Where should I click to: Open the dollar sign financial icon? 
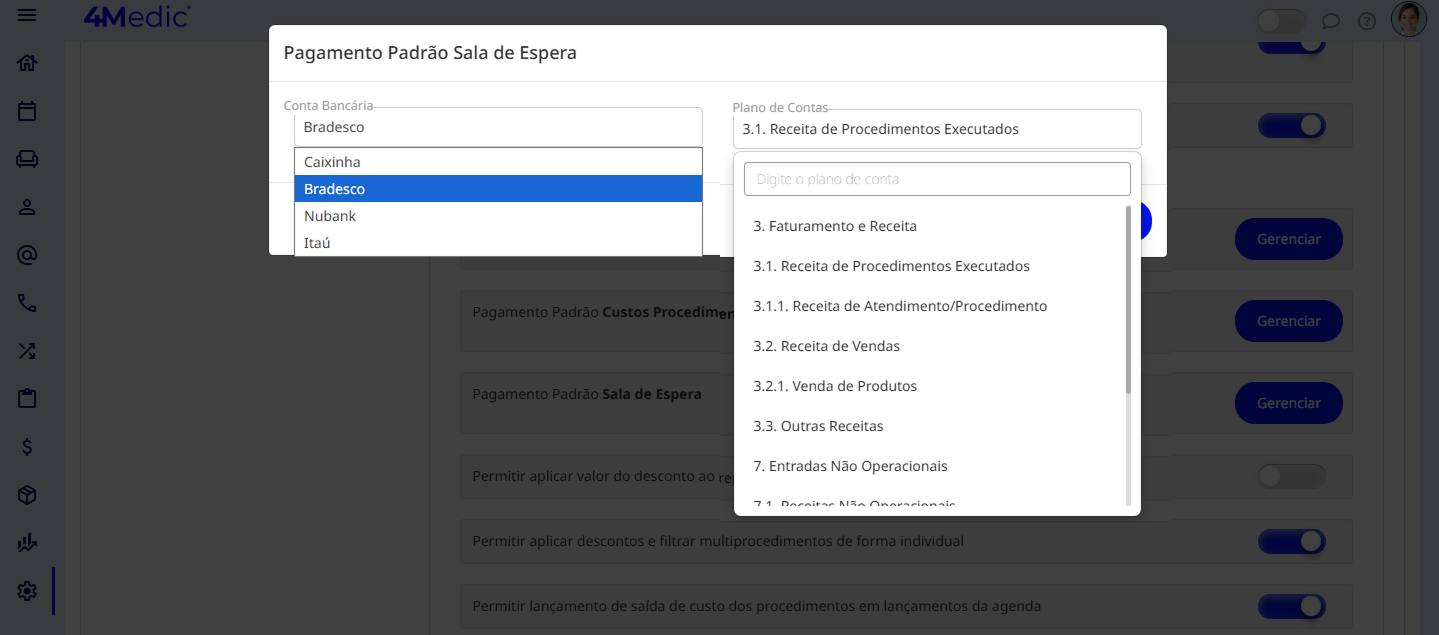click(x=27, y=447)
